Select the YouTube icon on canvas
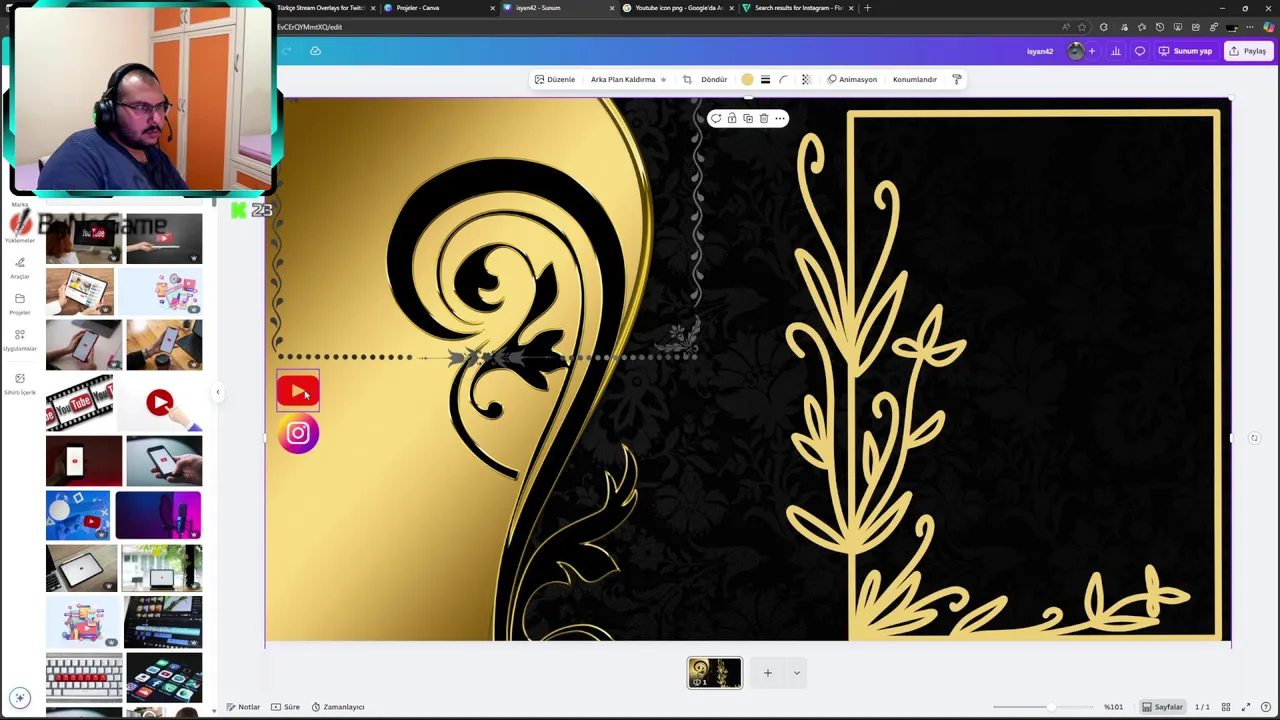 point(298,391)
